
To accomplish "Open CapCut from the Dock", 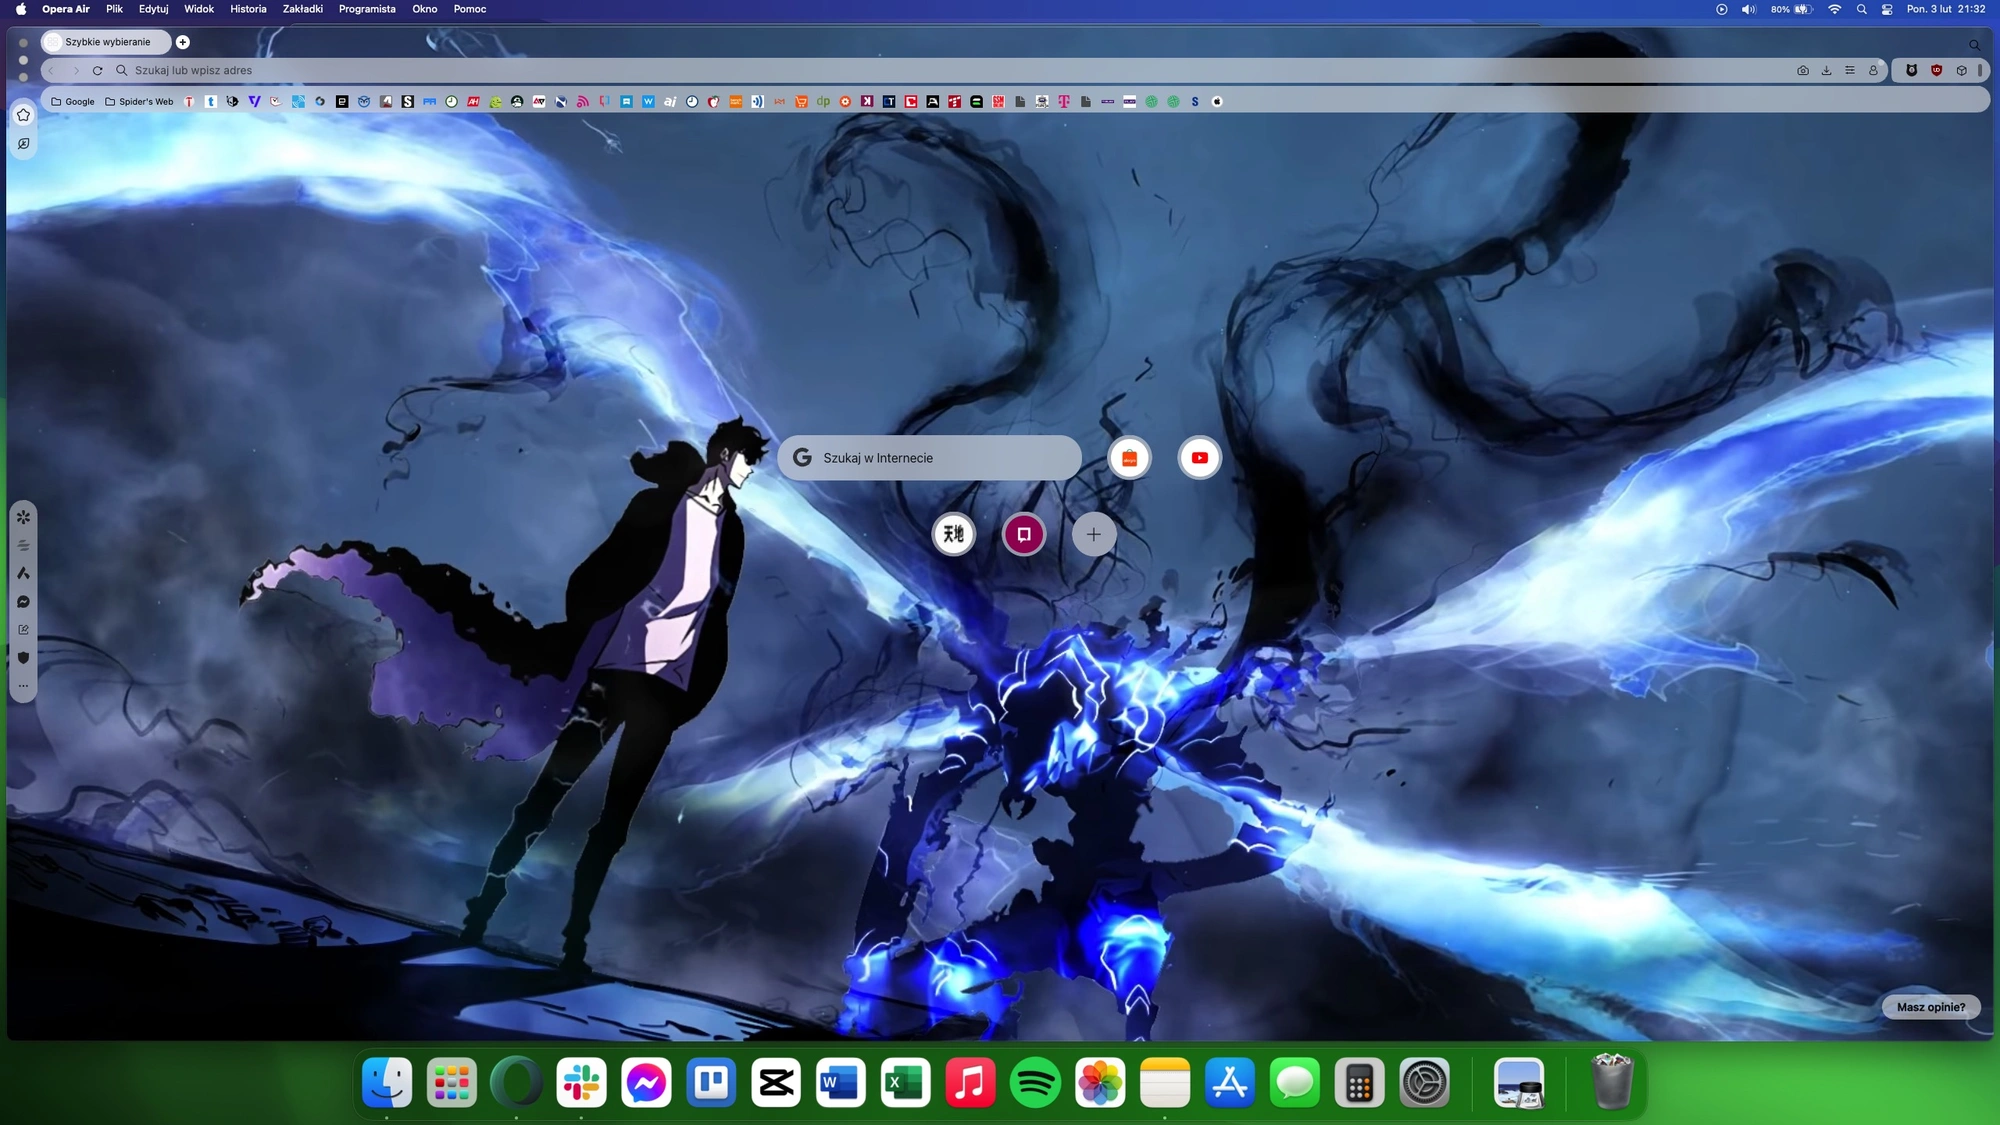I will pos(776,1082).
